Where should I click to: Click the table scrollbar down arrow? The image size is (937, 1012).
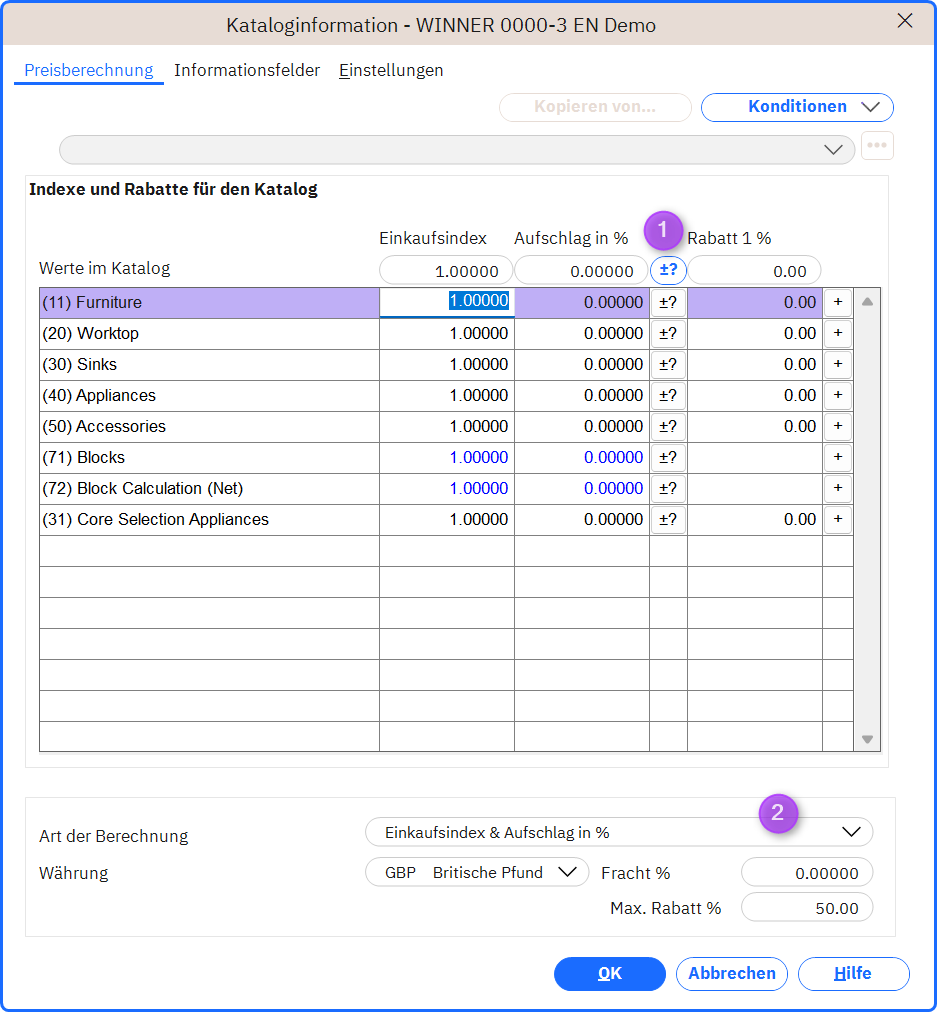click(867, 740)
